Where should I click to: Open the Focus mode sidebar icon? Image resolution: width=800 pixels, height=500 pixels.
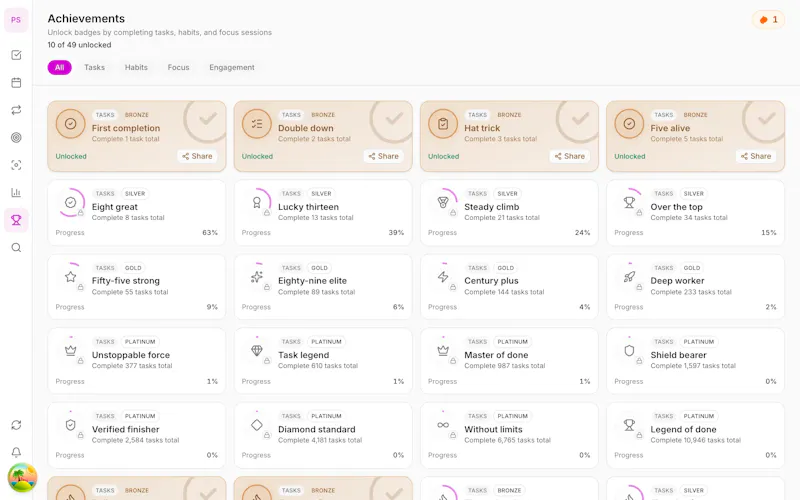click(16, 165)
